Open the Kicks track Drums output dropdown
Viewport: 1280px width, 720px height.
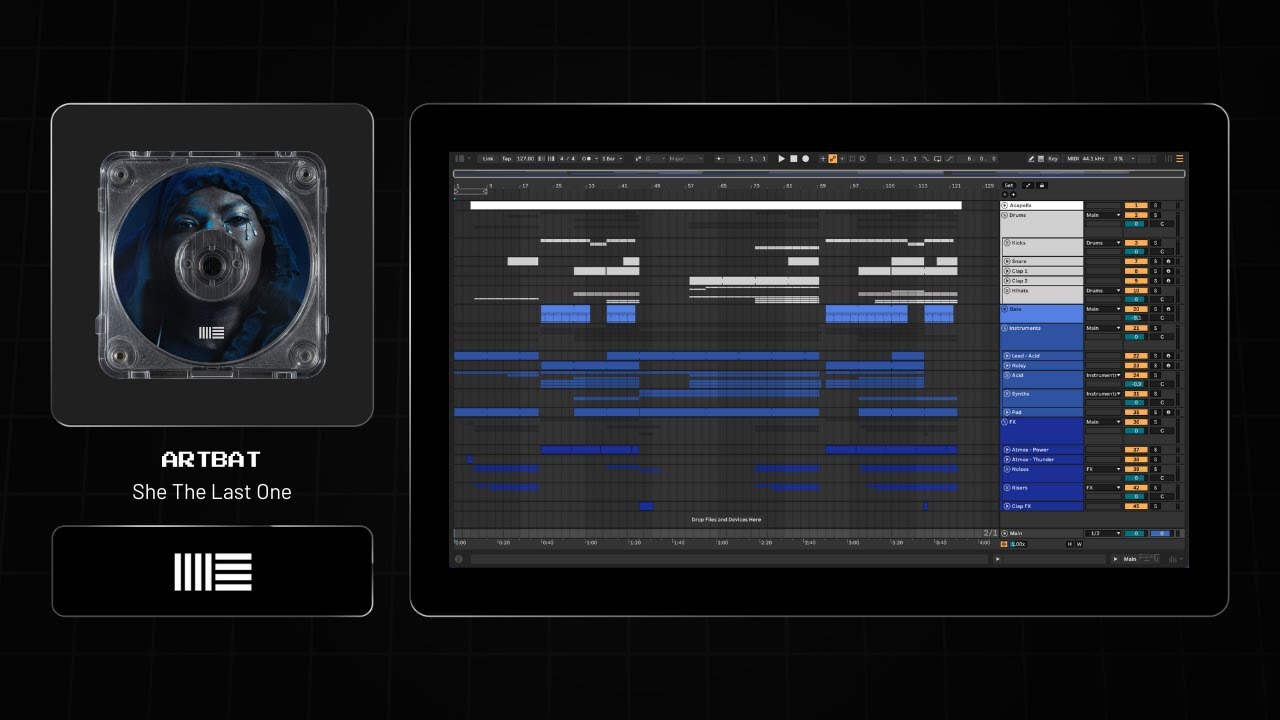tap(1104, 243)
